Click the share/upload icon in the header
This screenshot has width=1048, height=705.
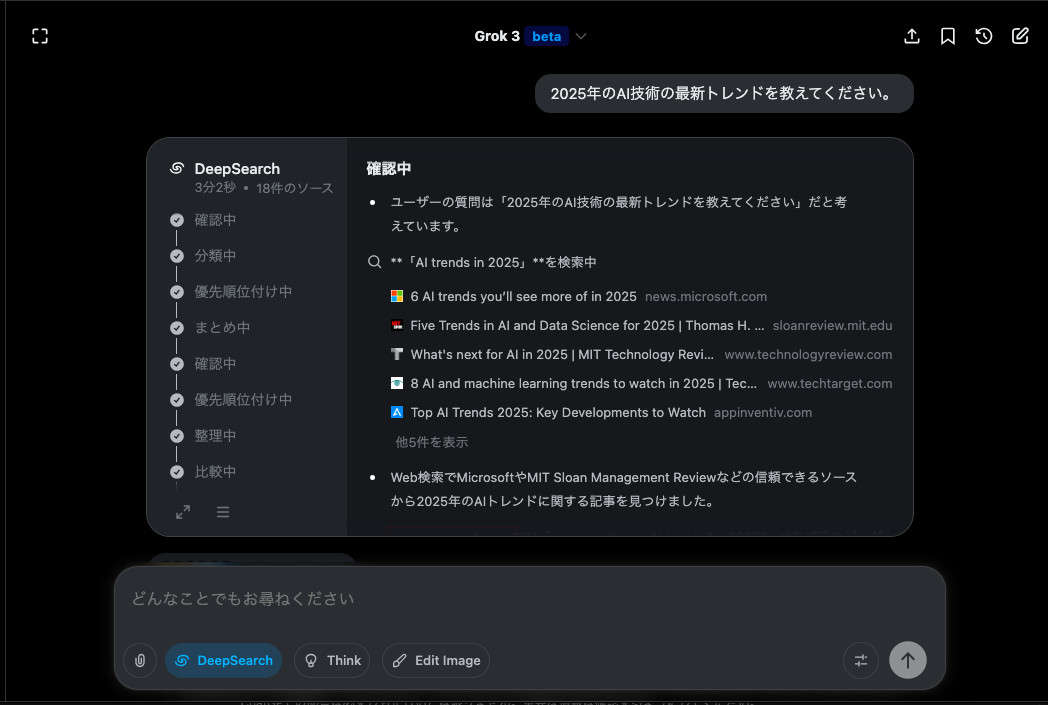pyautogui.click(x=912, y=36)
